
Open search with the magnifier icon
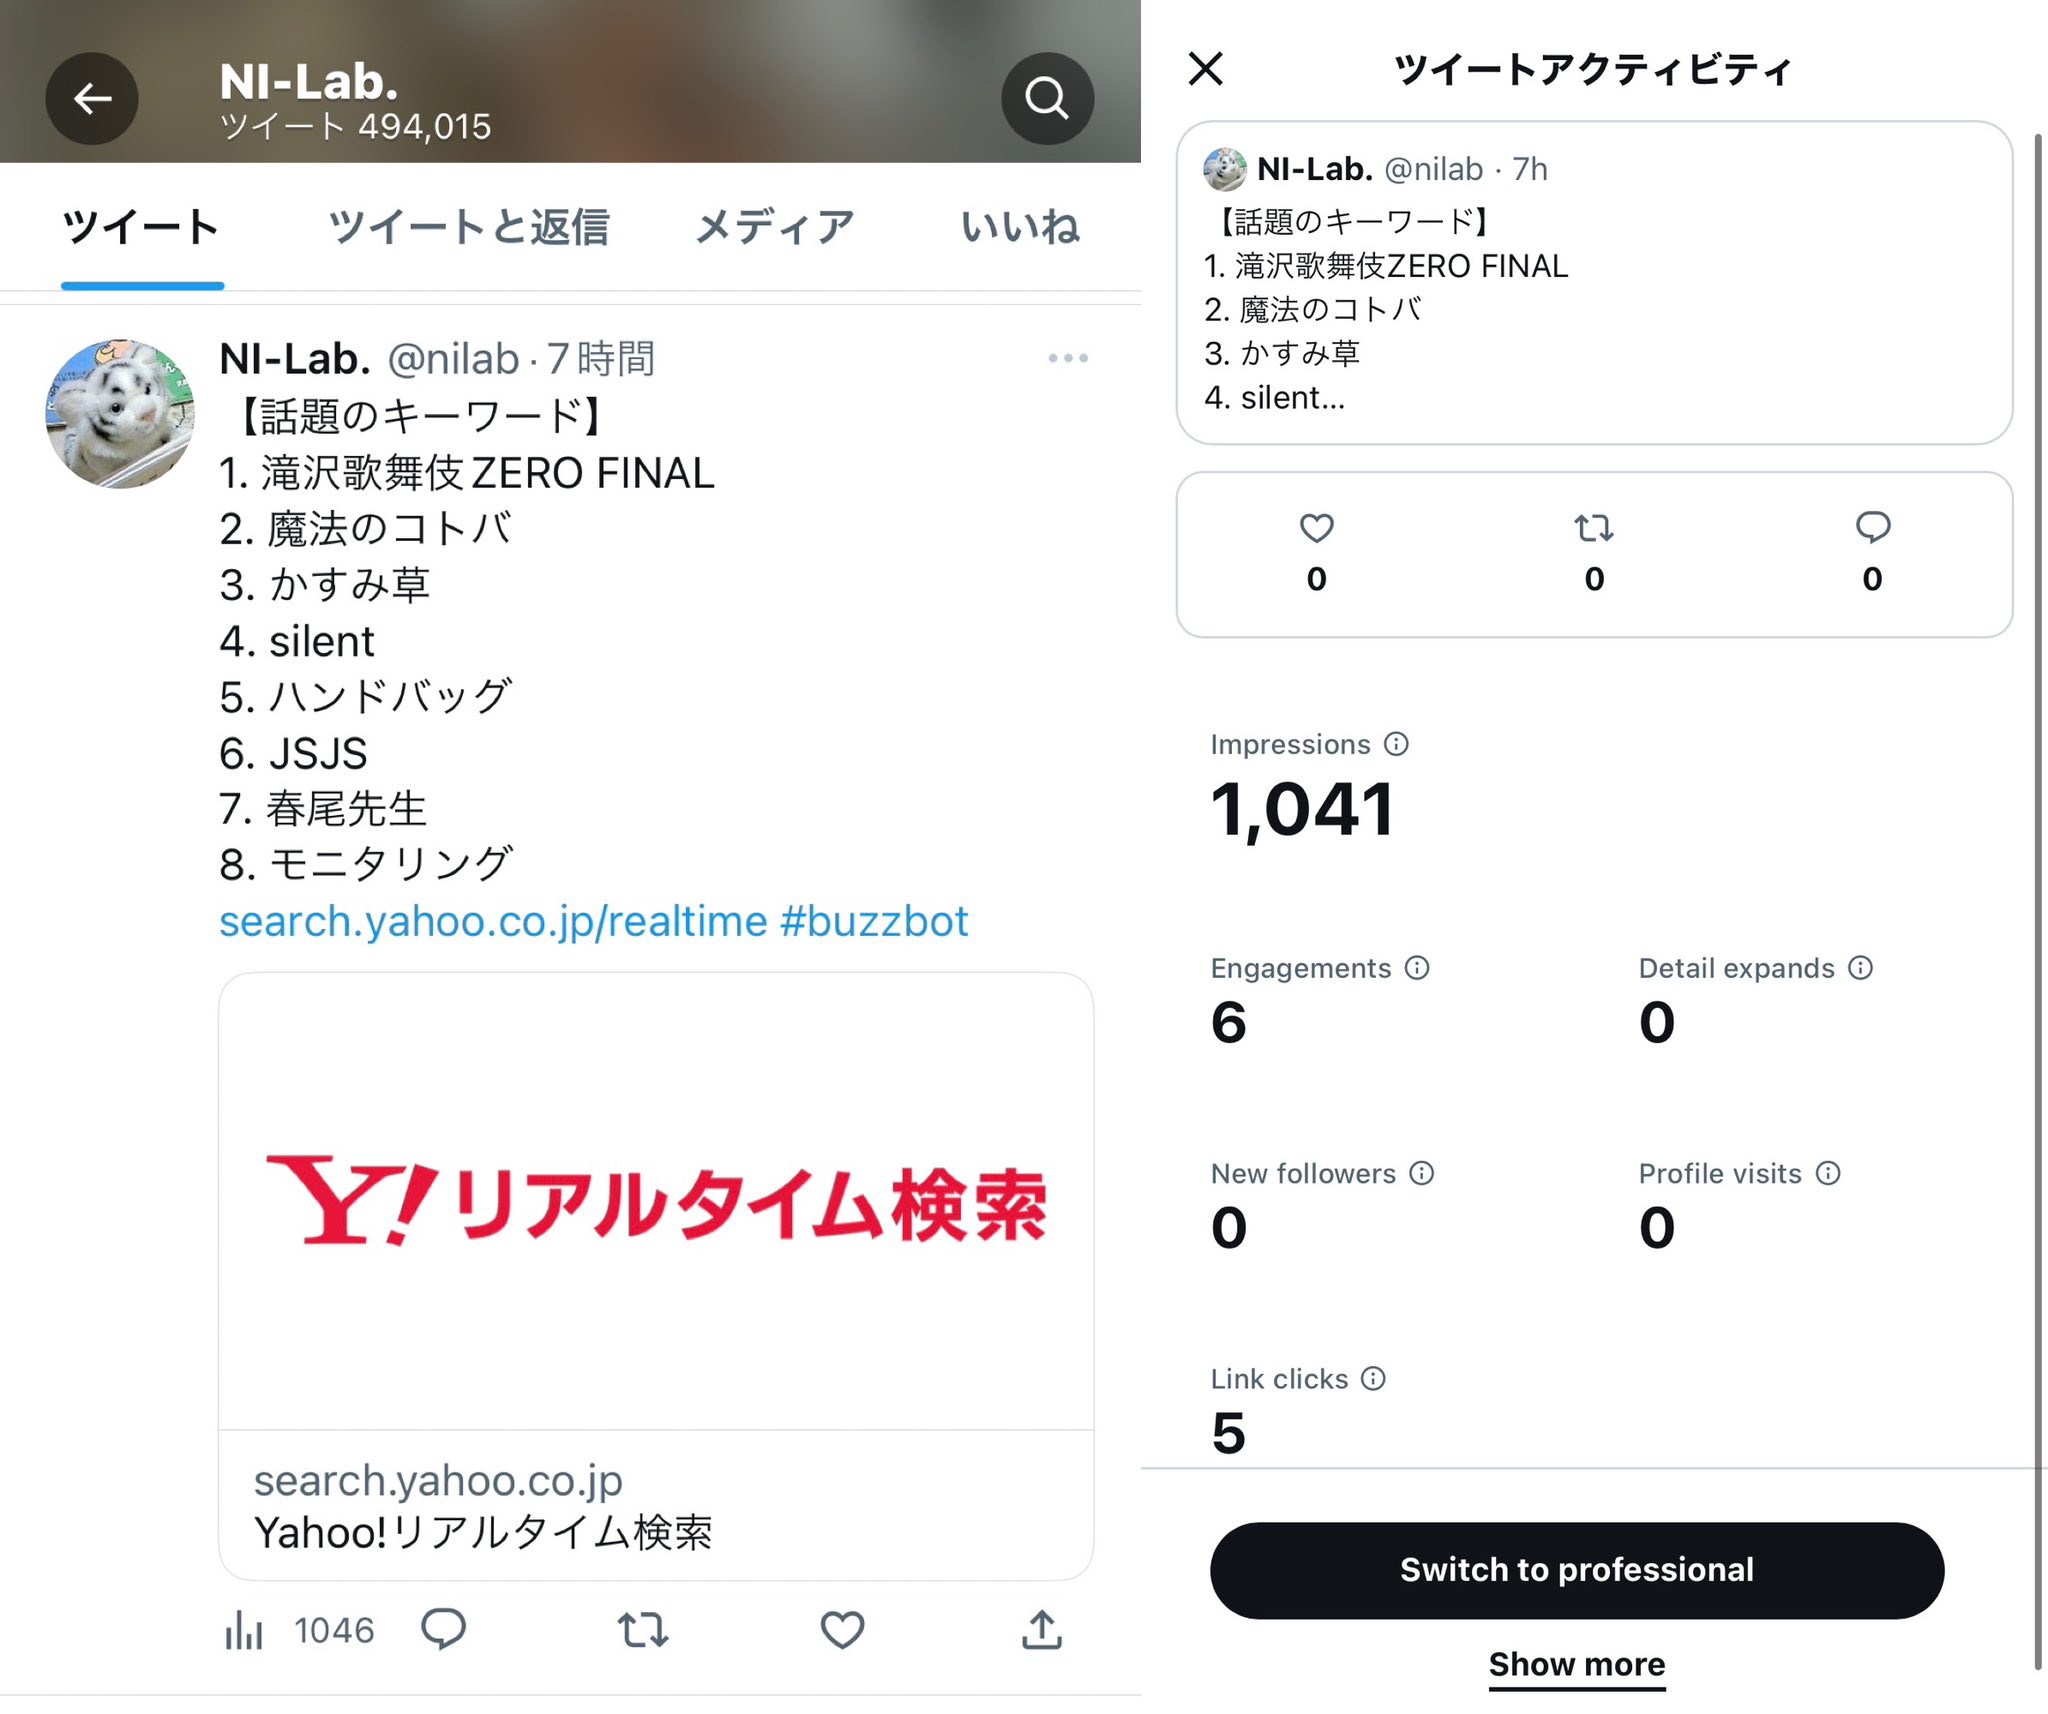(x=1047, y=98)
